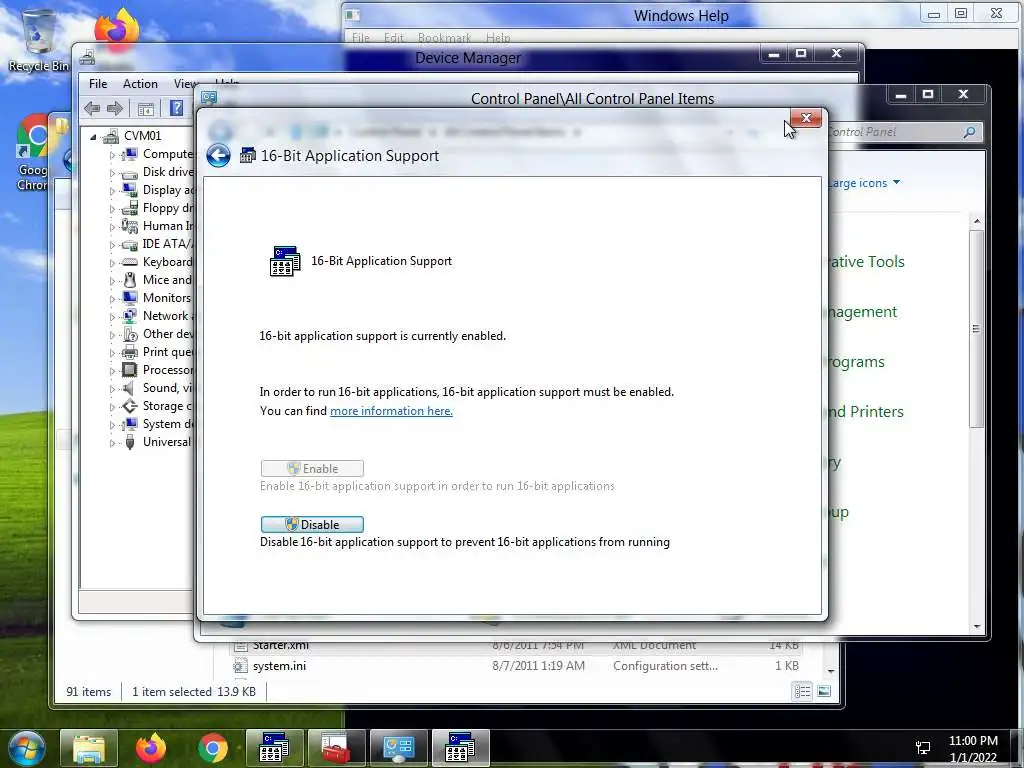Screen dimensions: 1024x768
Task: Open the Action menu in Device Manager
Action: pos(140,84)
